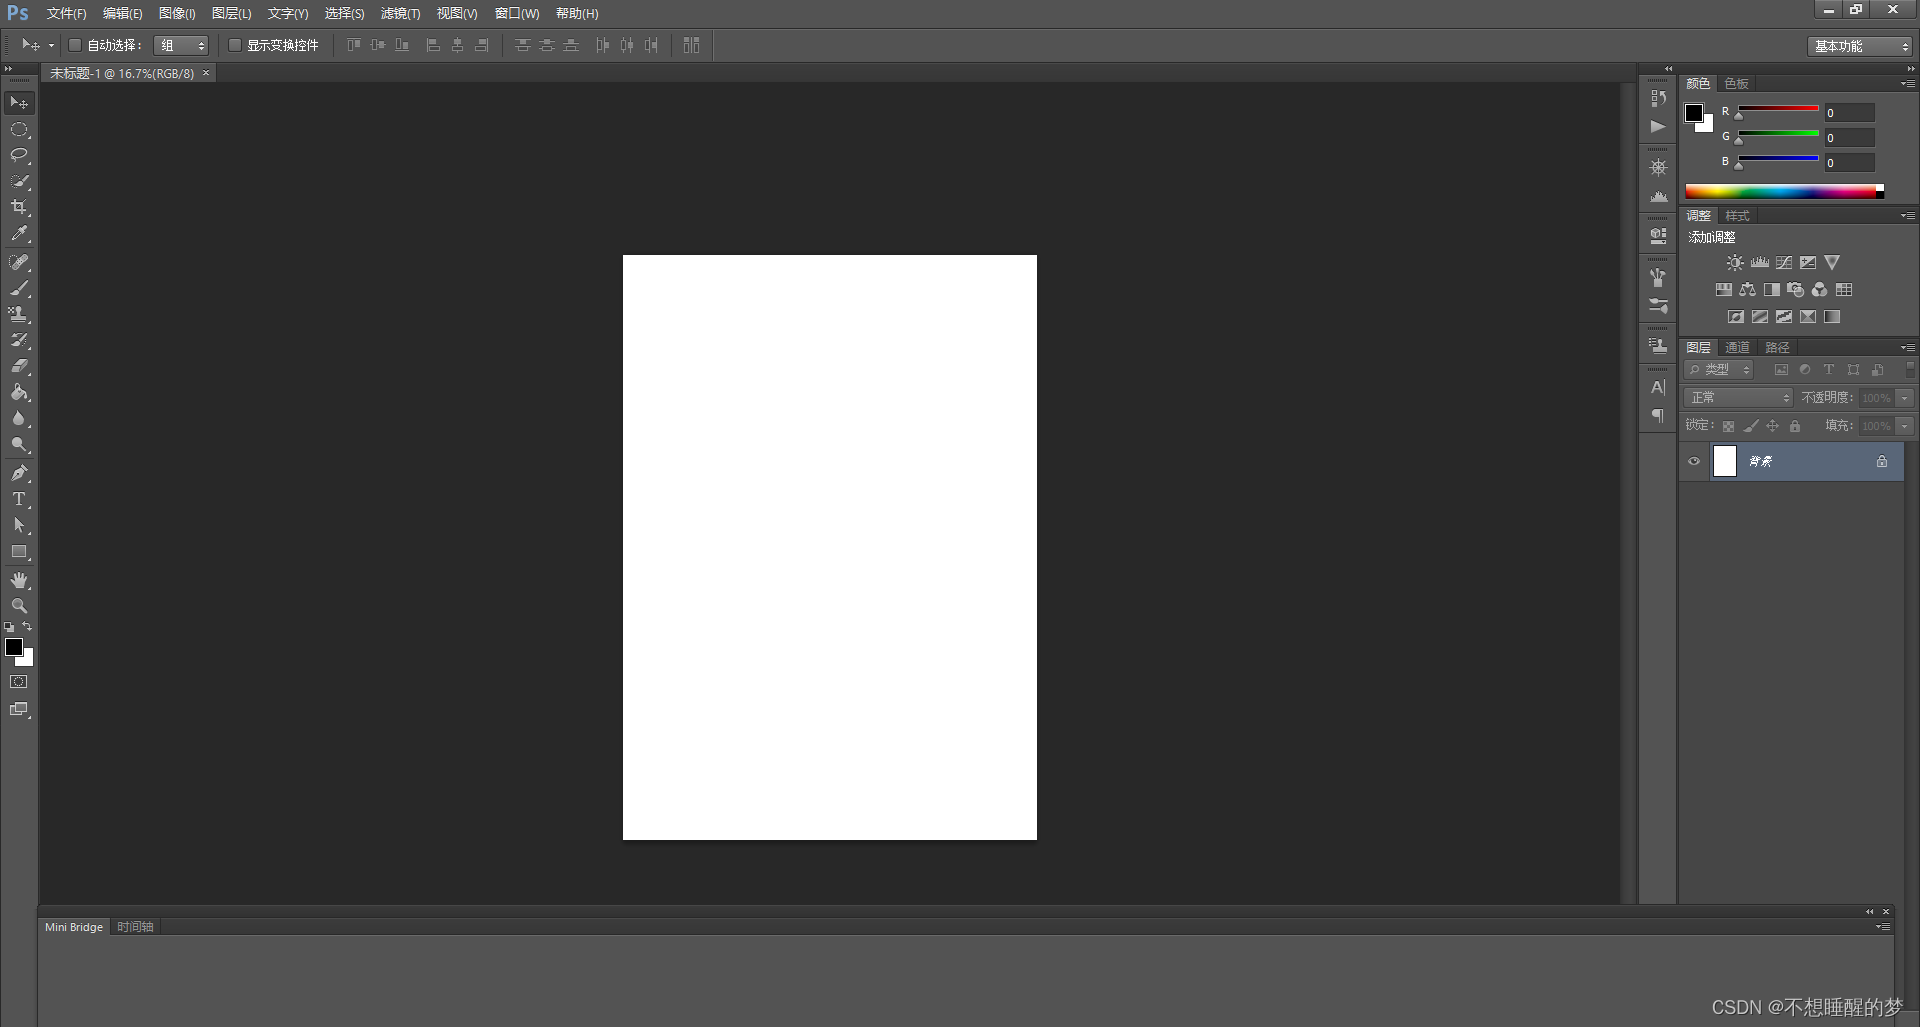This screenshot has height=1027, width=1920.
Task: Change screen mode from toolbar
Action: [19, 709]
